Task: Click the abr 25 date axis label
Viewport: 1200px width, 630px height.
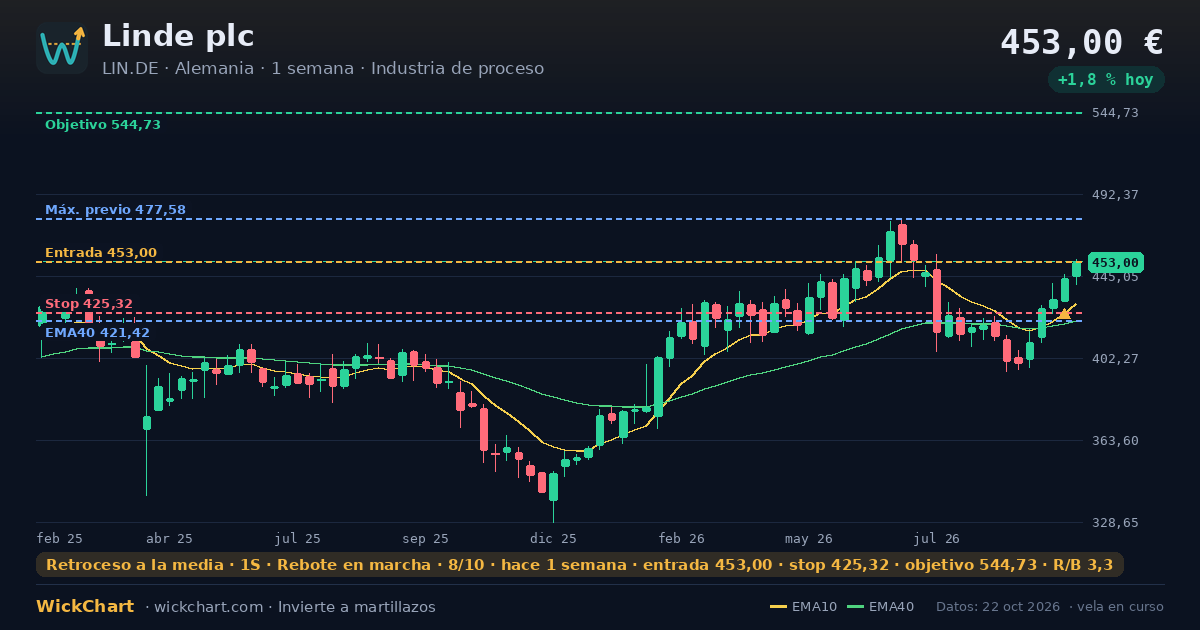Action: 169,538
